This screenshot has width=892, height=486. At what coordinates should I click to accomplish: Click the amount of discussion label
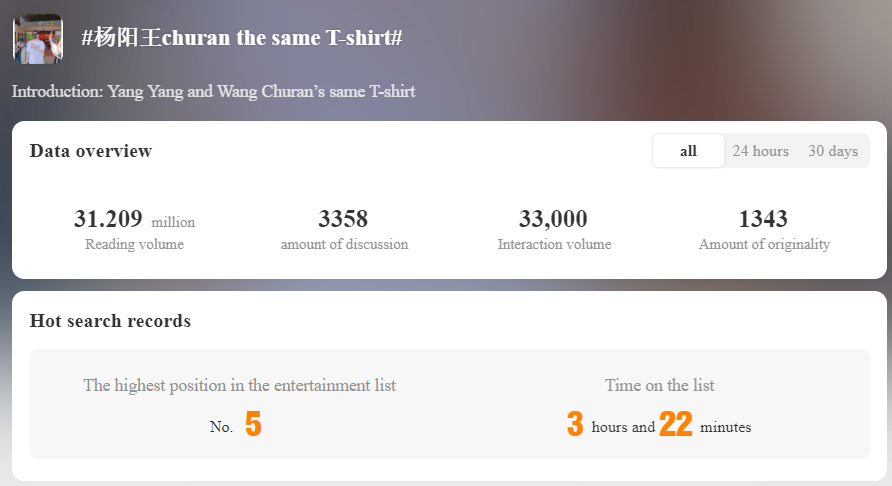point(344,244)
